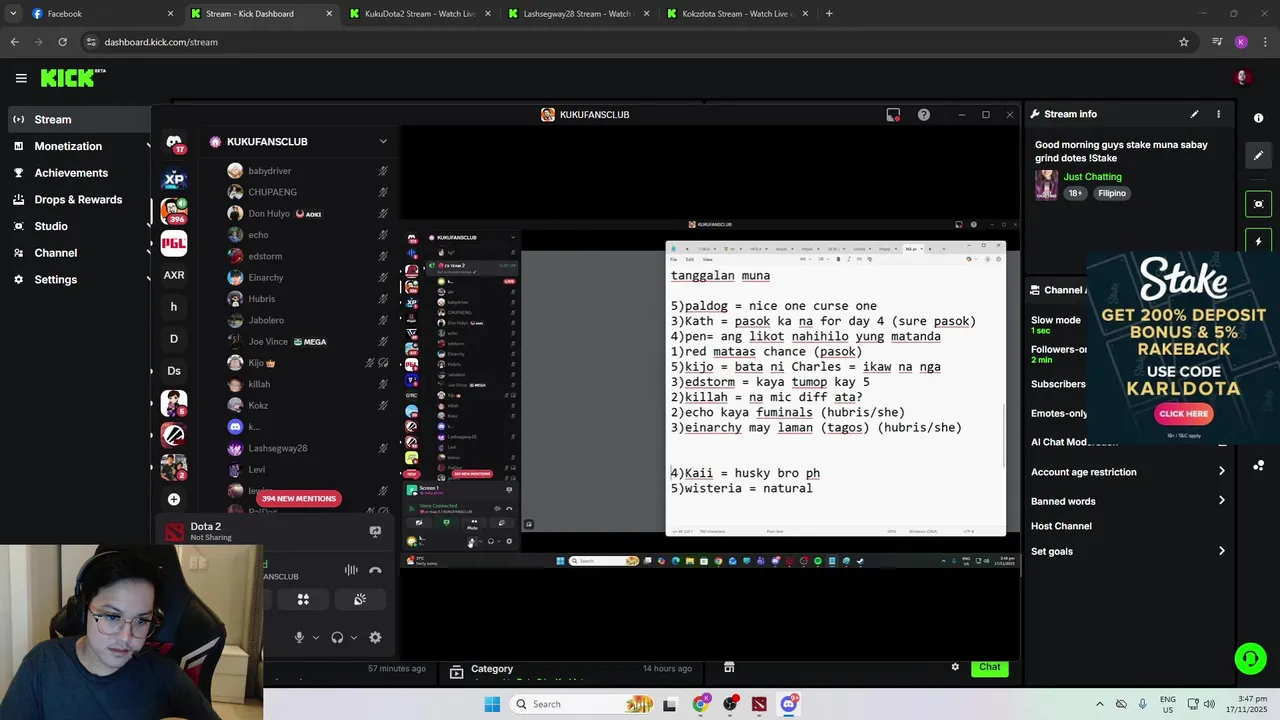Expand the KUKUFANSCLUB server dropdown
The height and width of the screenshot is (720, 1280).
[383, 142]
